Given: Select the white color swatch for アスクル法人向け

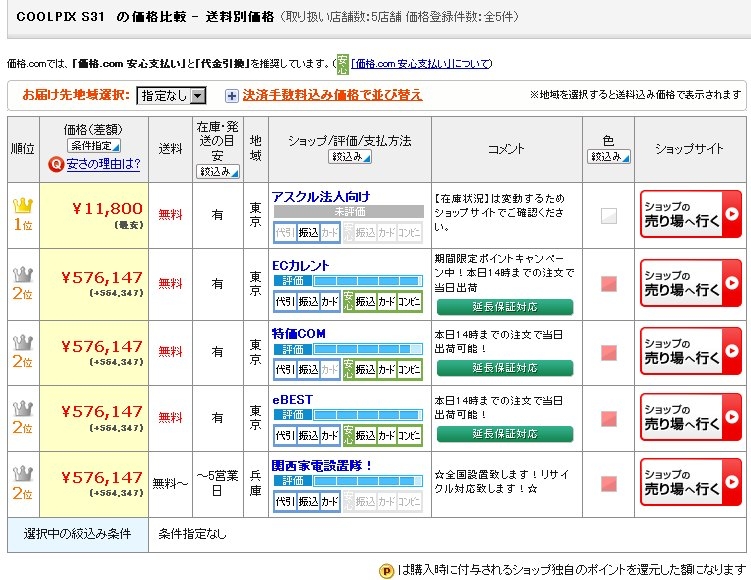Looking at the screenshot, I should click(609, 216).
